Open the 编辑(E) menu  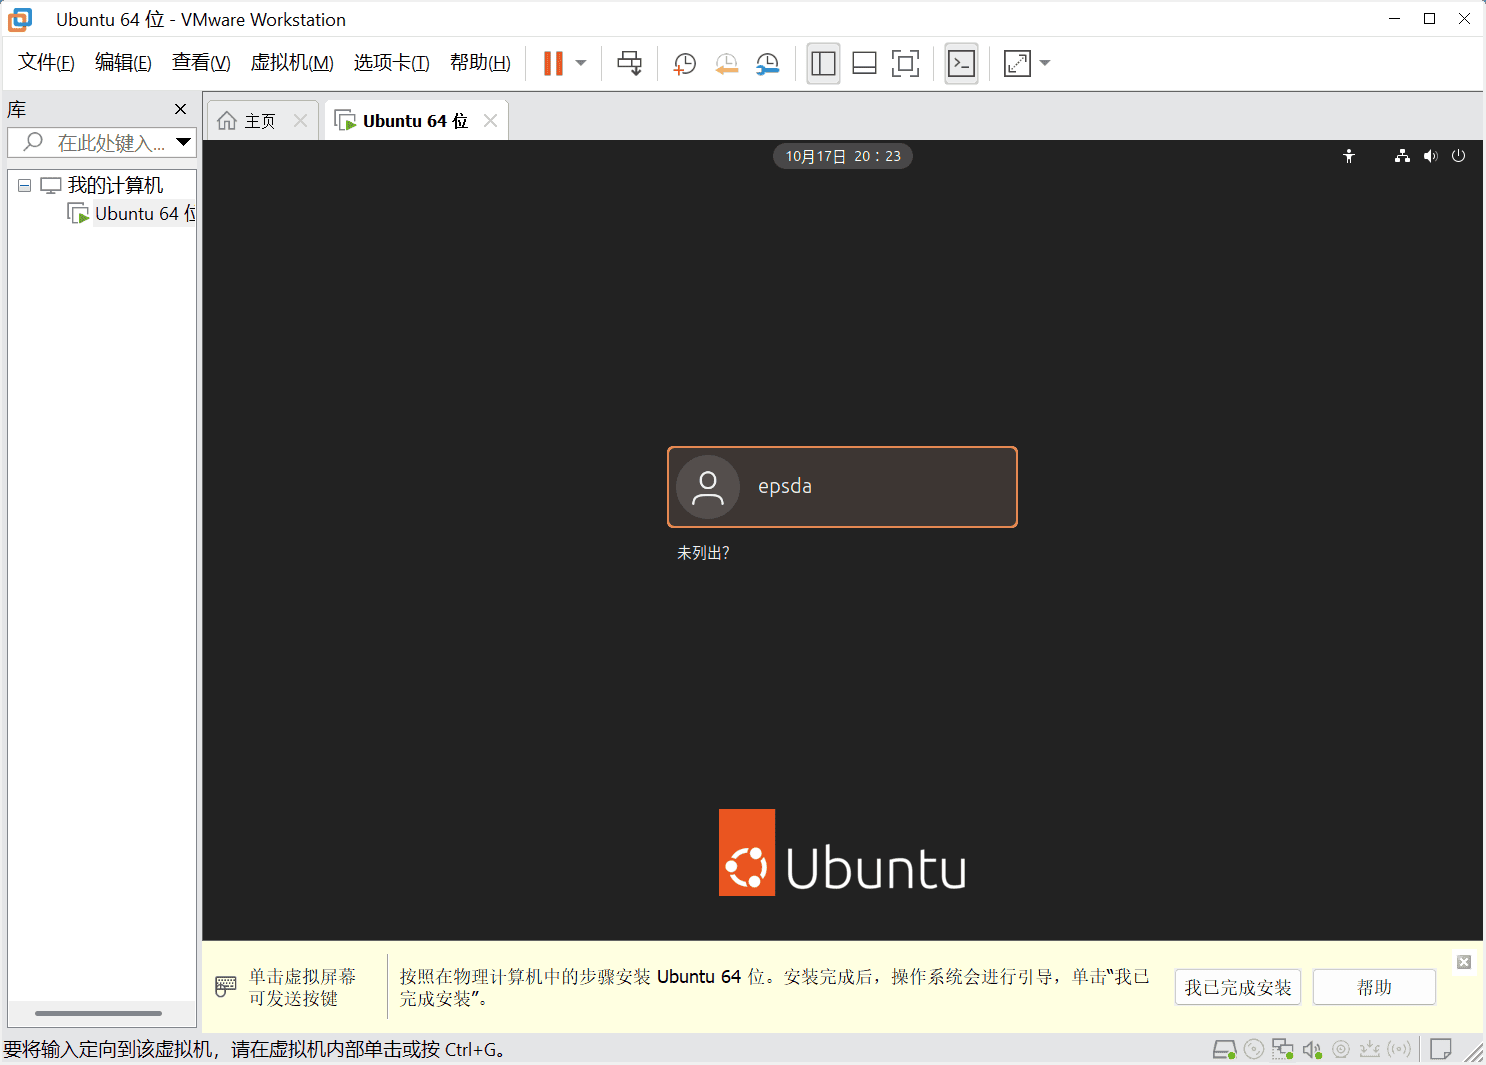pos(123,63)
